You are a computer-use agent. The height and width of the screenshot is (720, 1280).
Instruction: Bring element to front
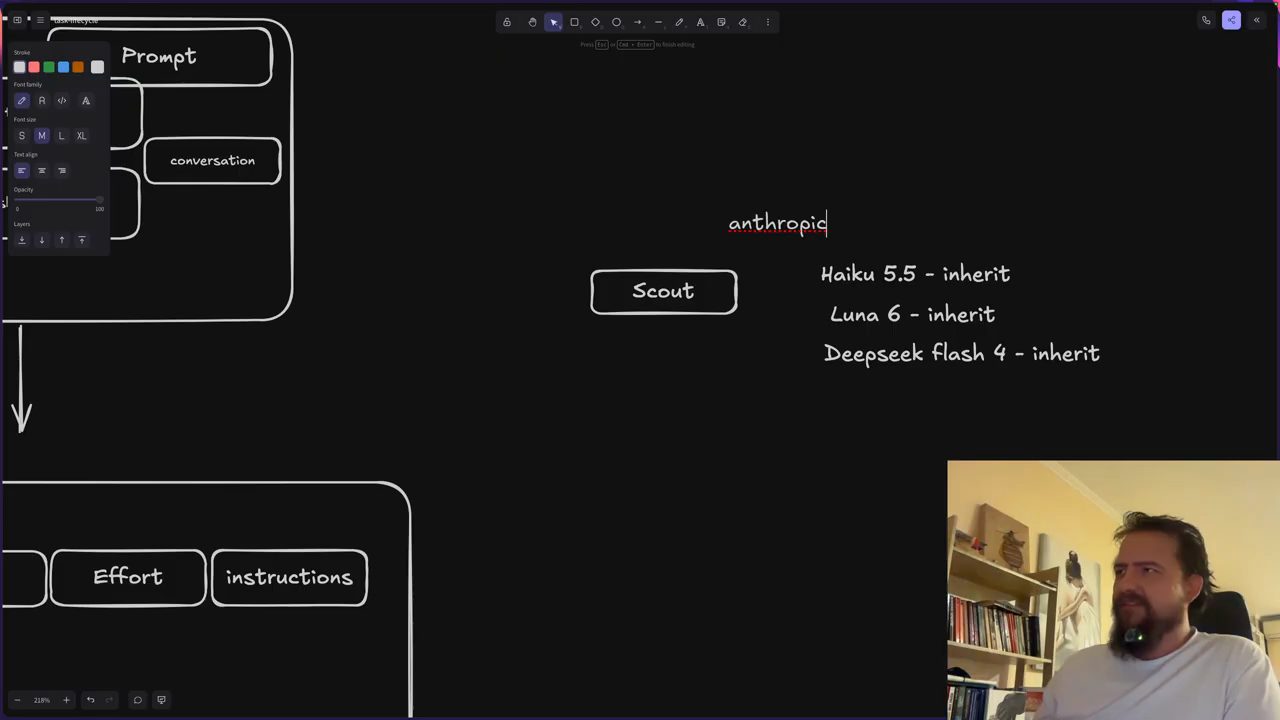coord(81,240)
